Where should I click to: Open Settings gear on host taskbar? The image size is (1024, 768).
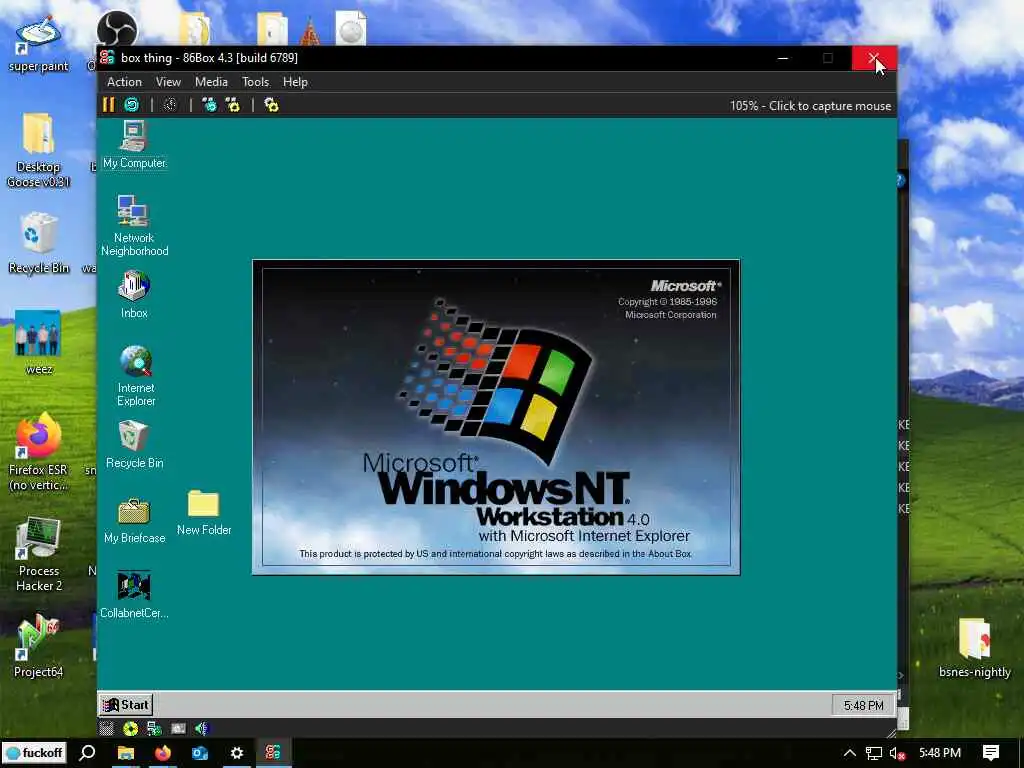(236, 753)
